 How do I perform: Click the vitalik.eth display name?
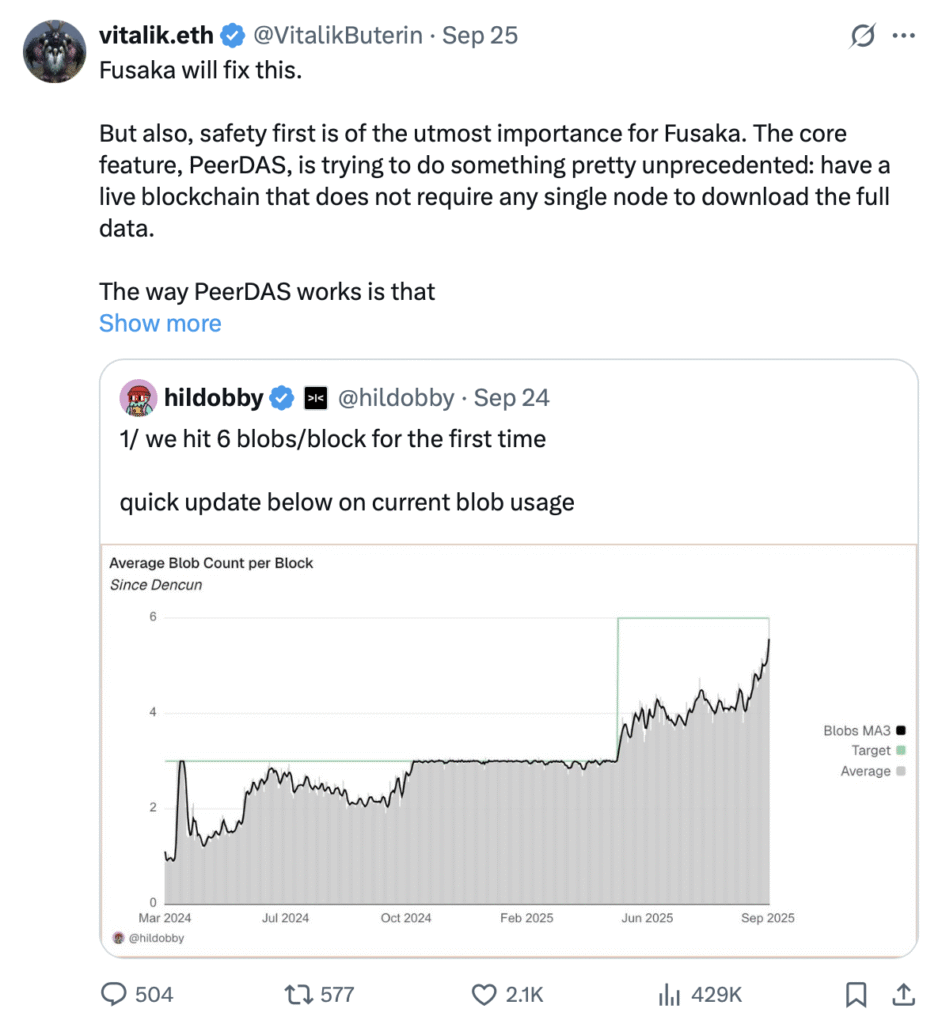156,36
